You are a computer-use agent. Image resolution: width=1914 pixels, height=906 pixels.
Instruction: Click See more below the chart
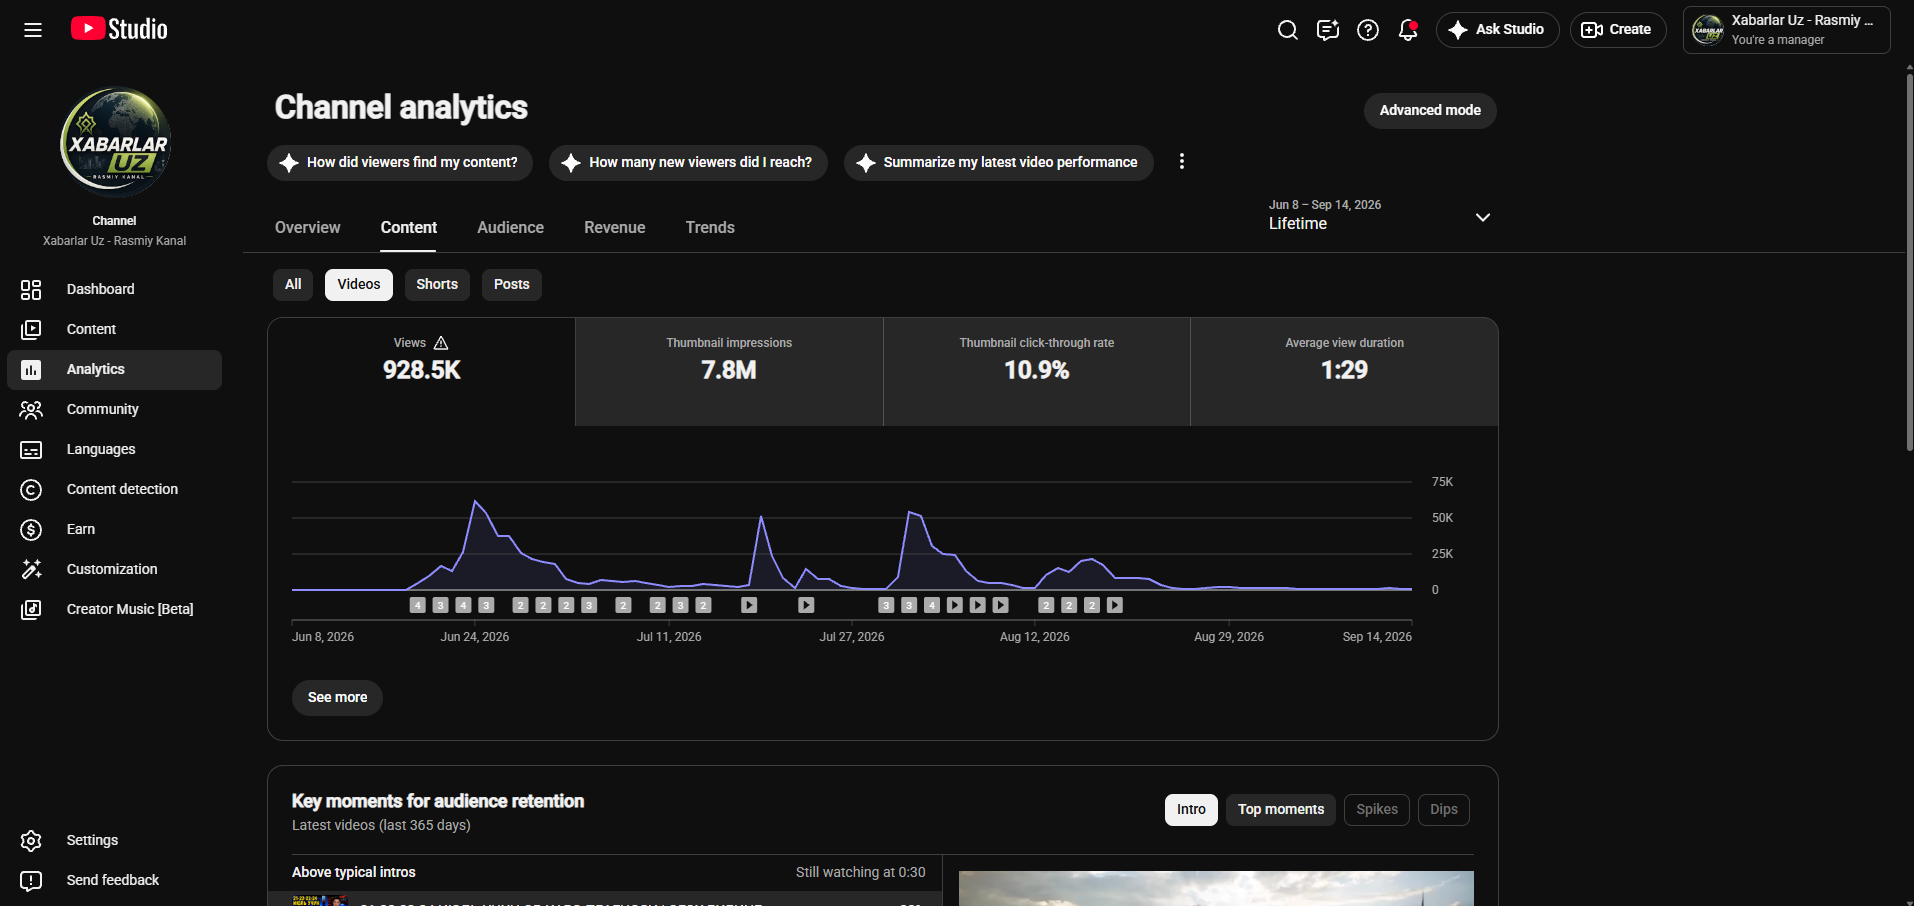pos(337,697)
